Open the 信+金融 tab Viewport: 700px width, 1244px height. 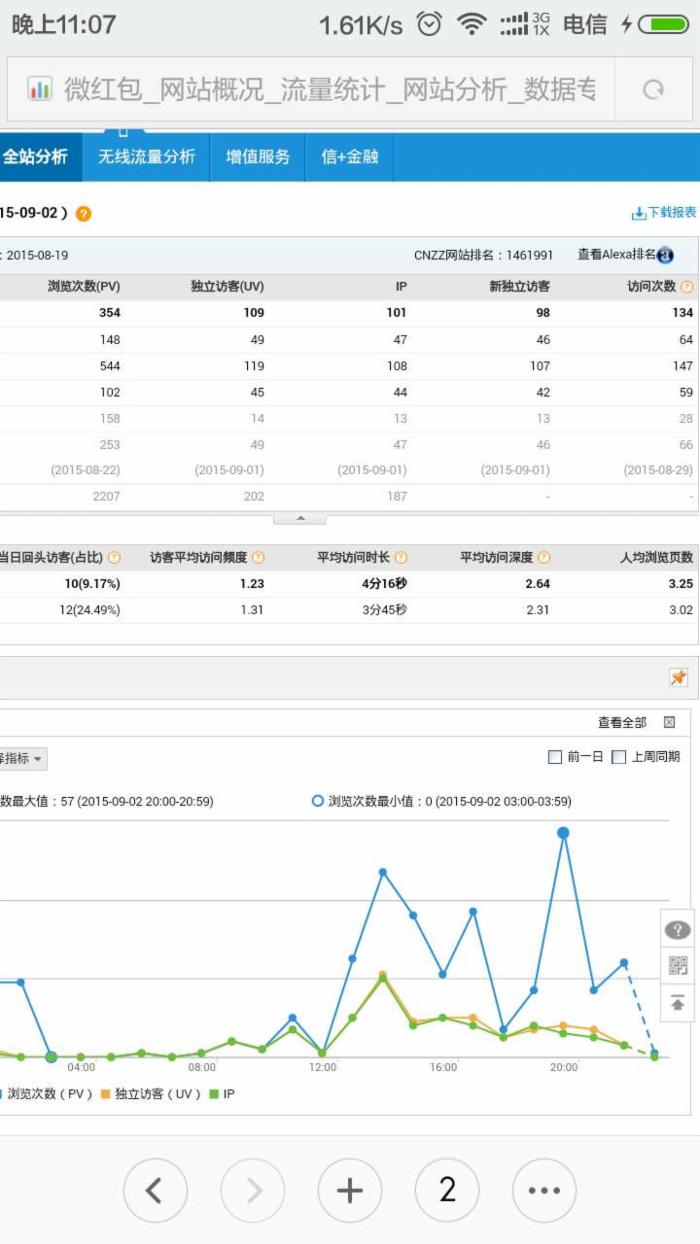pyautogui.click(x=350, y=157)
